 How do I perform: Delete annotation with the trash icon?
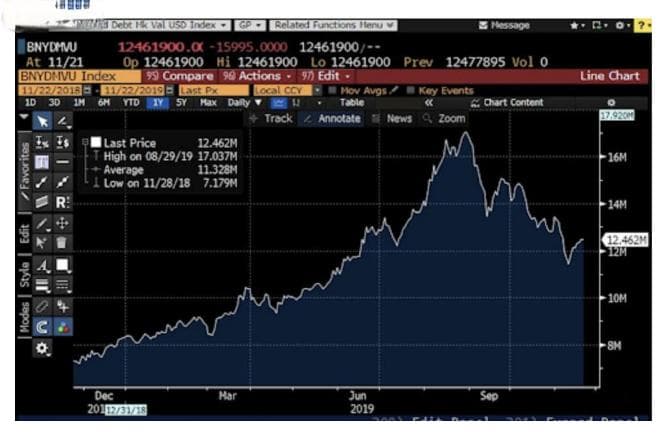[62, 243]
